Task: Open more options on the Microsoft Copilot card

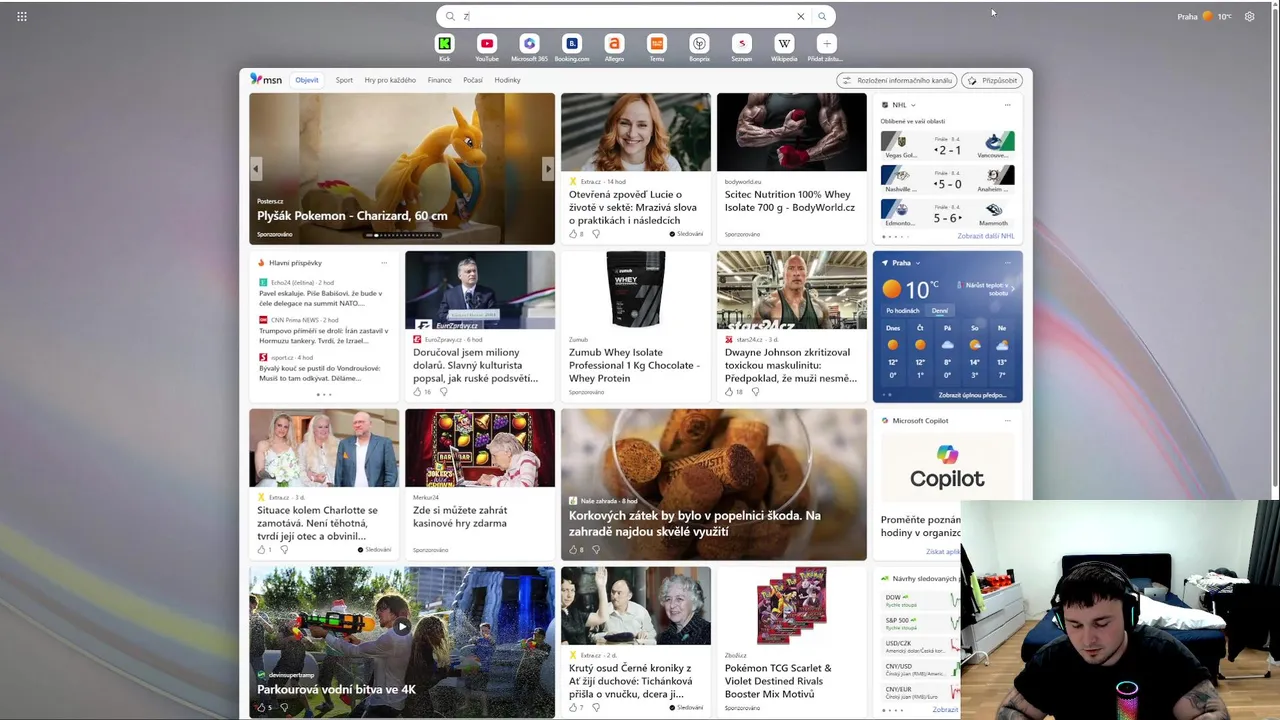Action: pos(1007,421)
